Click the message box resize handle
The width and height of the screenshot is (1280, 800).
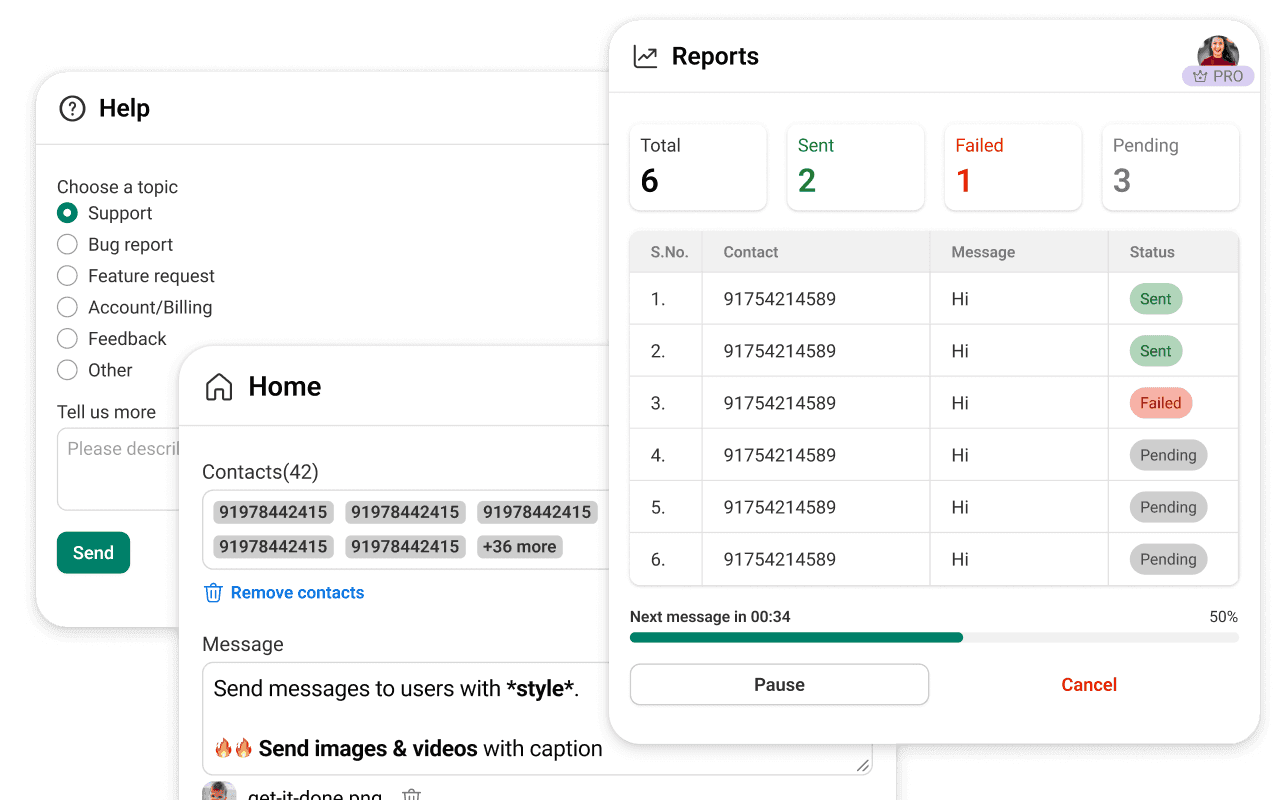click(x=862, y=766)
